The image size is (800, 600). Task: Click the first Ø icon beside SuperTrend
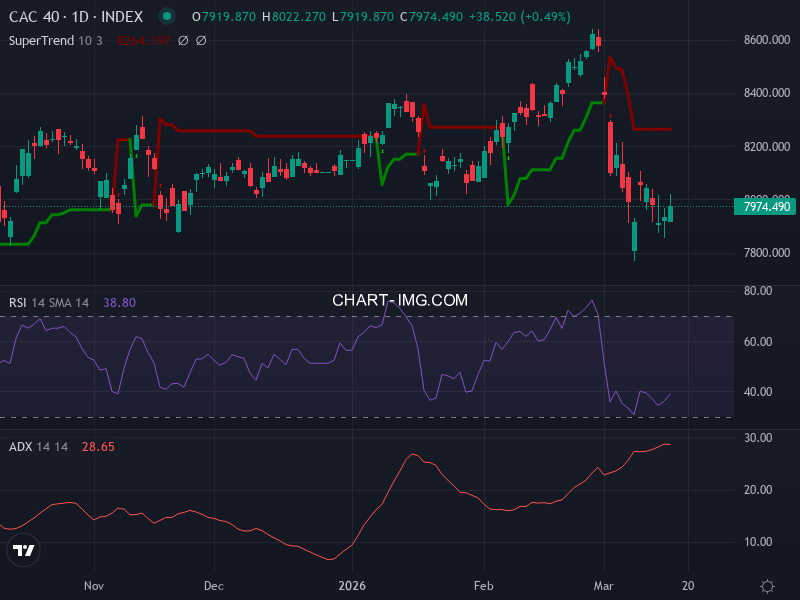click(182, 41)
